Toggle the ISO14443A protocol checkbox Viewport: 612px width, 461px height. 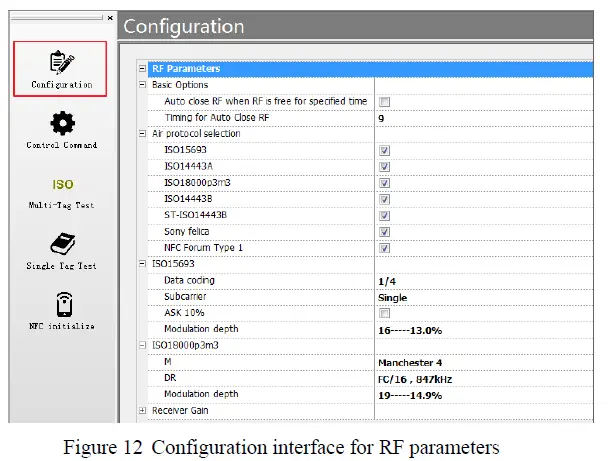pos(384,167)
